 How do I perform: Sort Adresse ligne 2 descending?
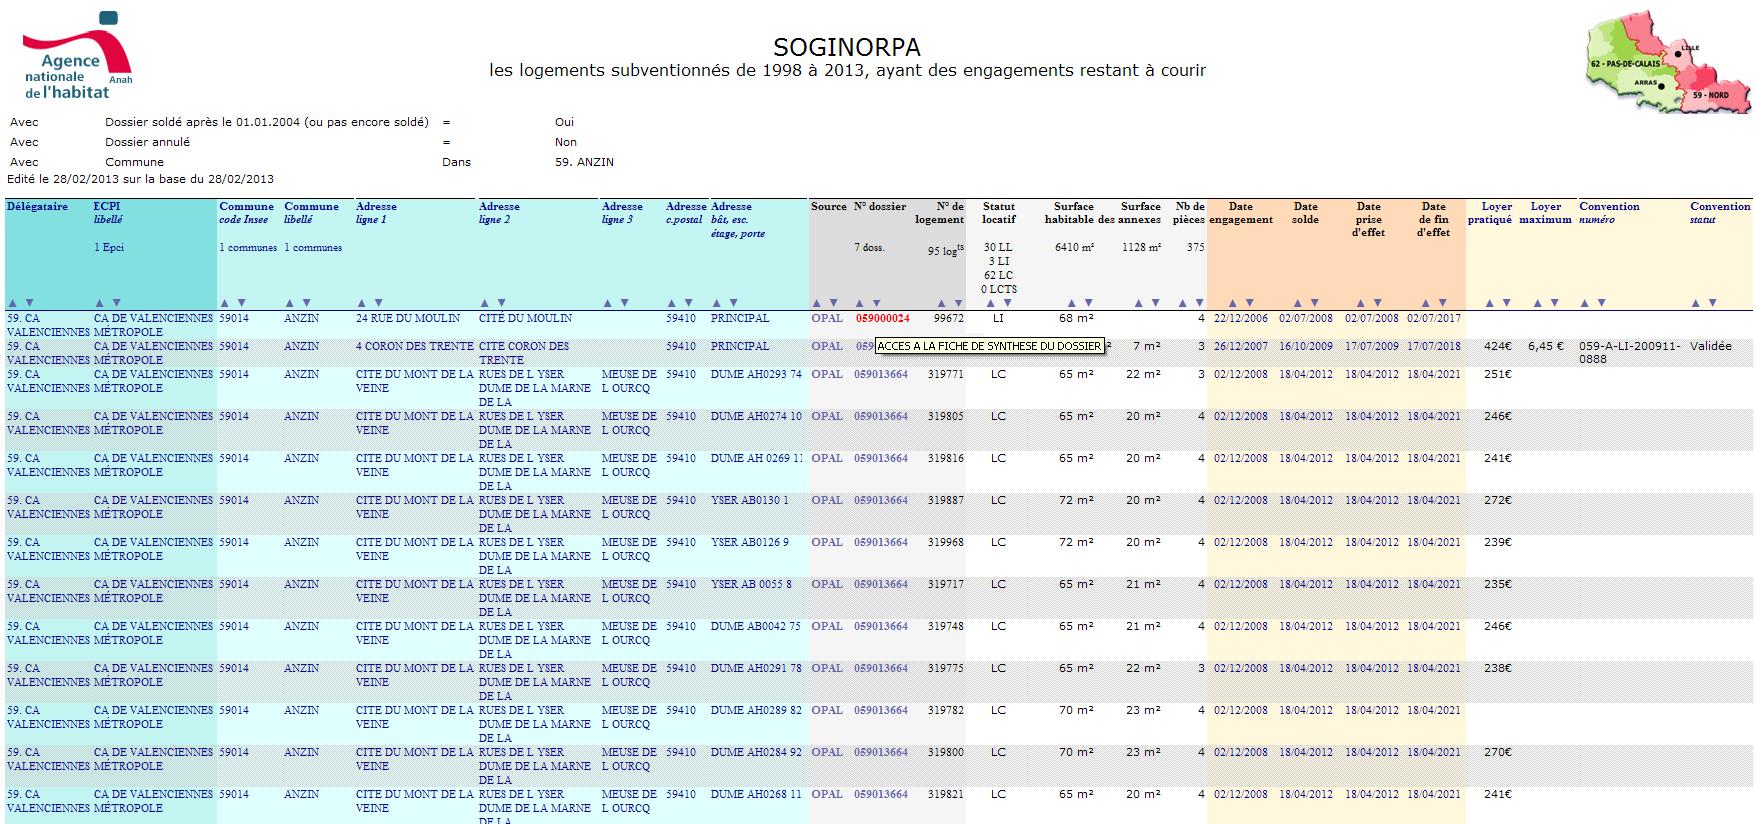pyautogui.click(x=501, y=303)
